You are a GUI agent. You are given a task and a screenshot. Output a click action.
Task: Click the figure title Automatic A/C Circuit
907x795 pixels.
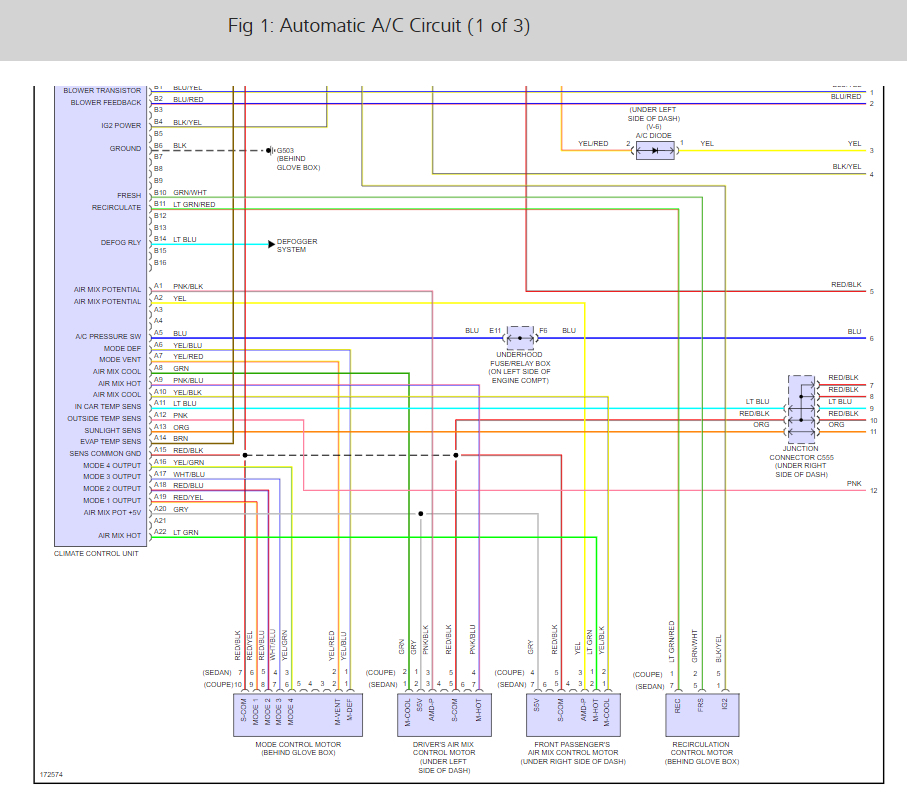(379, 26)
